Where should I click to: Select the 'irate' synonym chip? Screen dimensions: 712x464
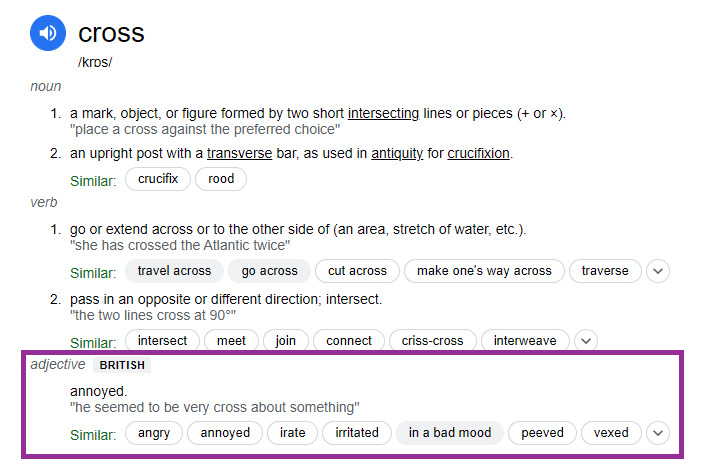click(x=292, y=433)
